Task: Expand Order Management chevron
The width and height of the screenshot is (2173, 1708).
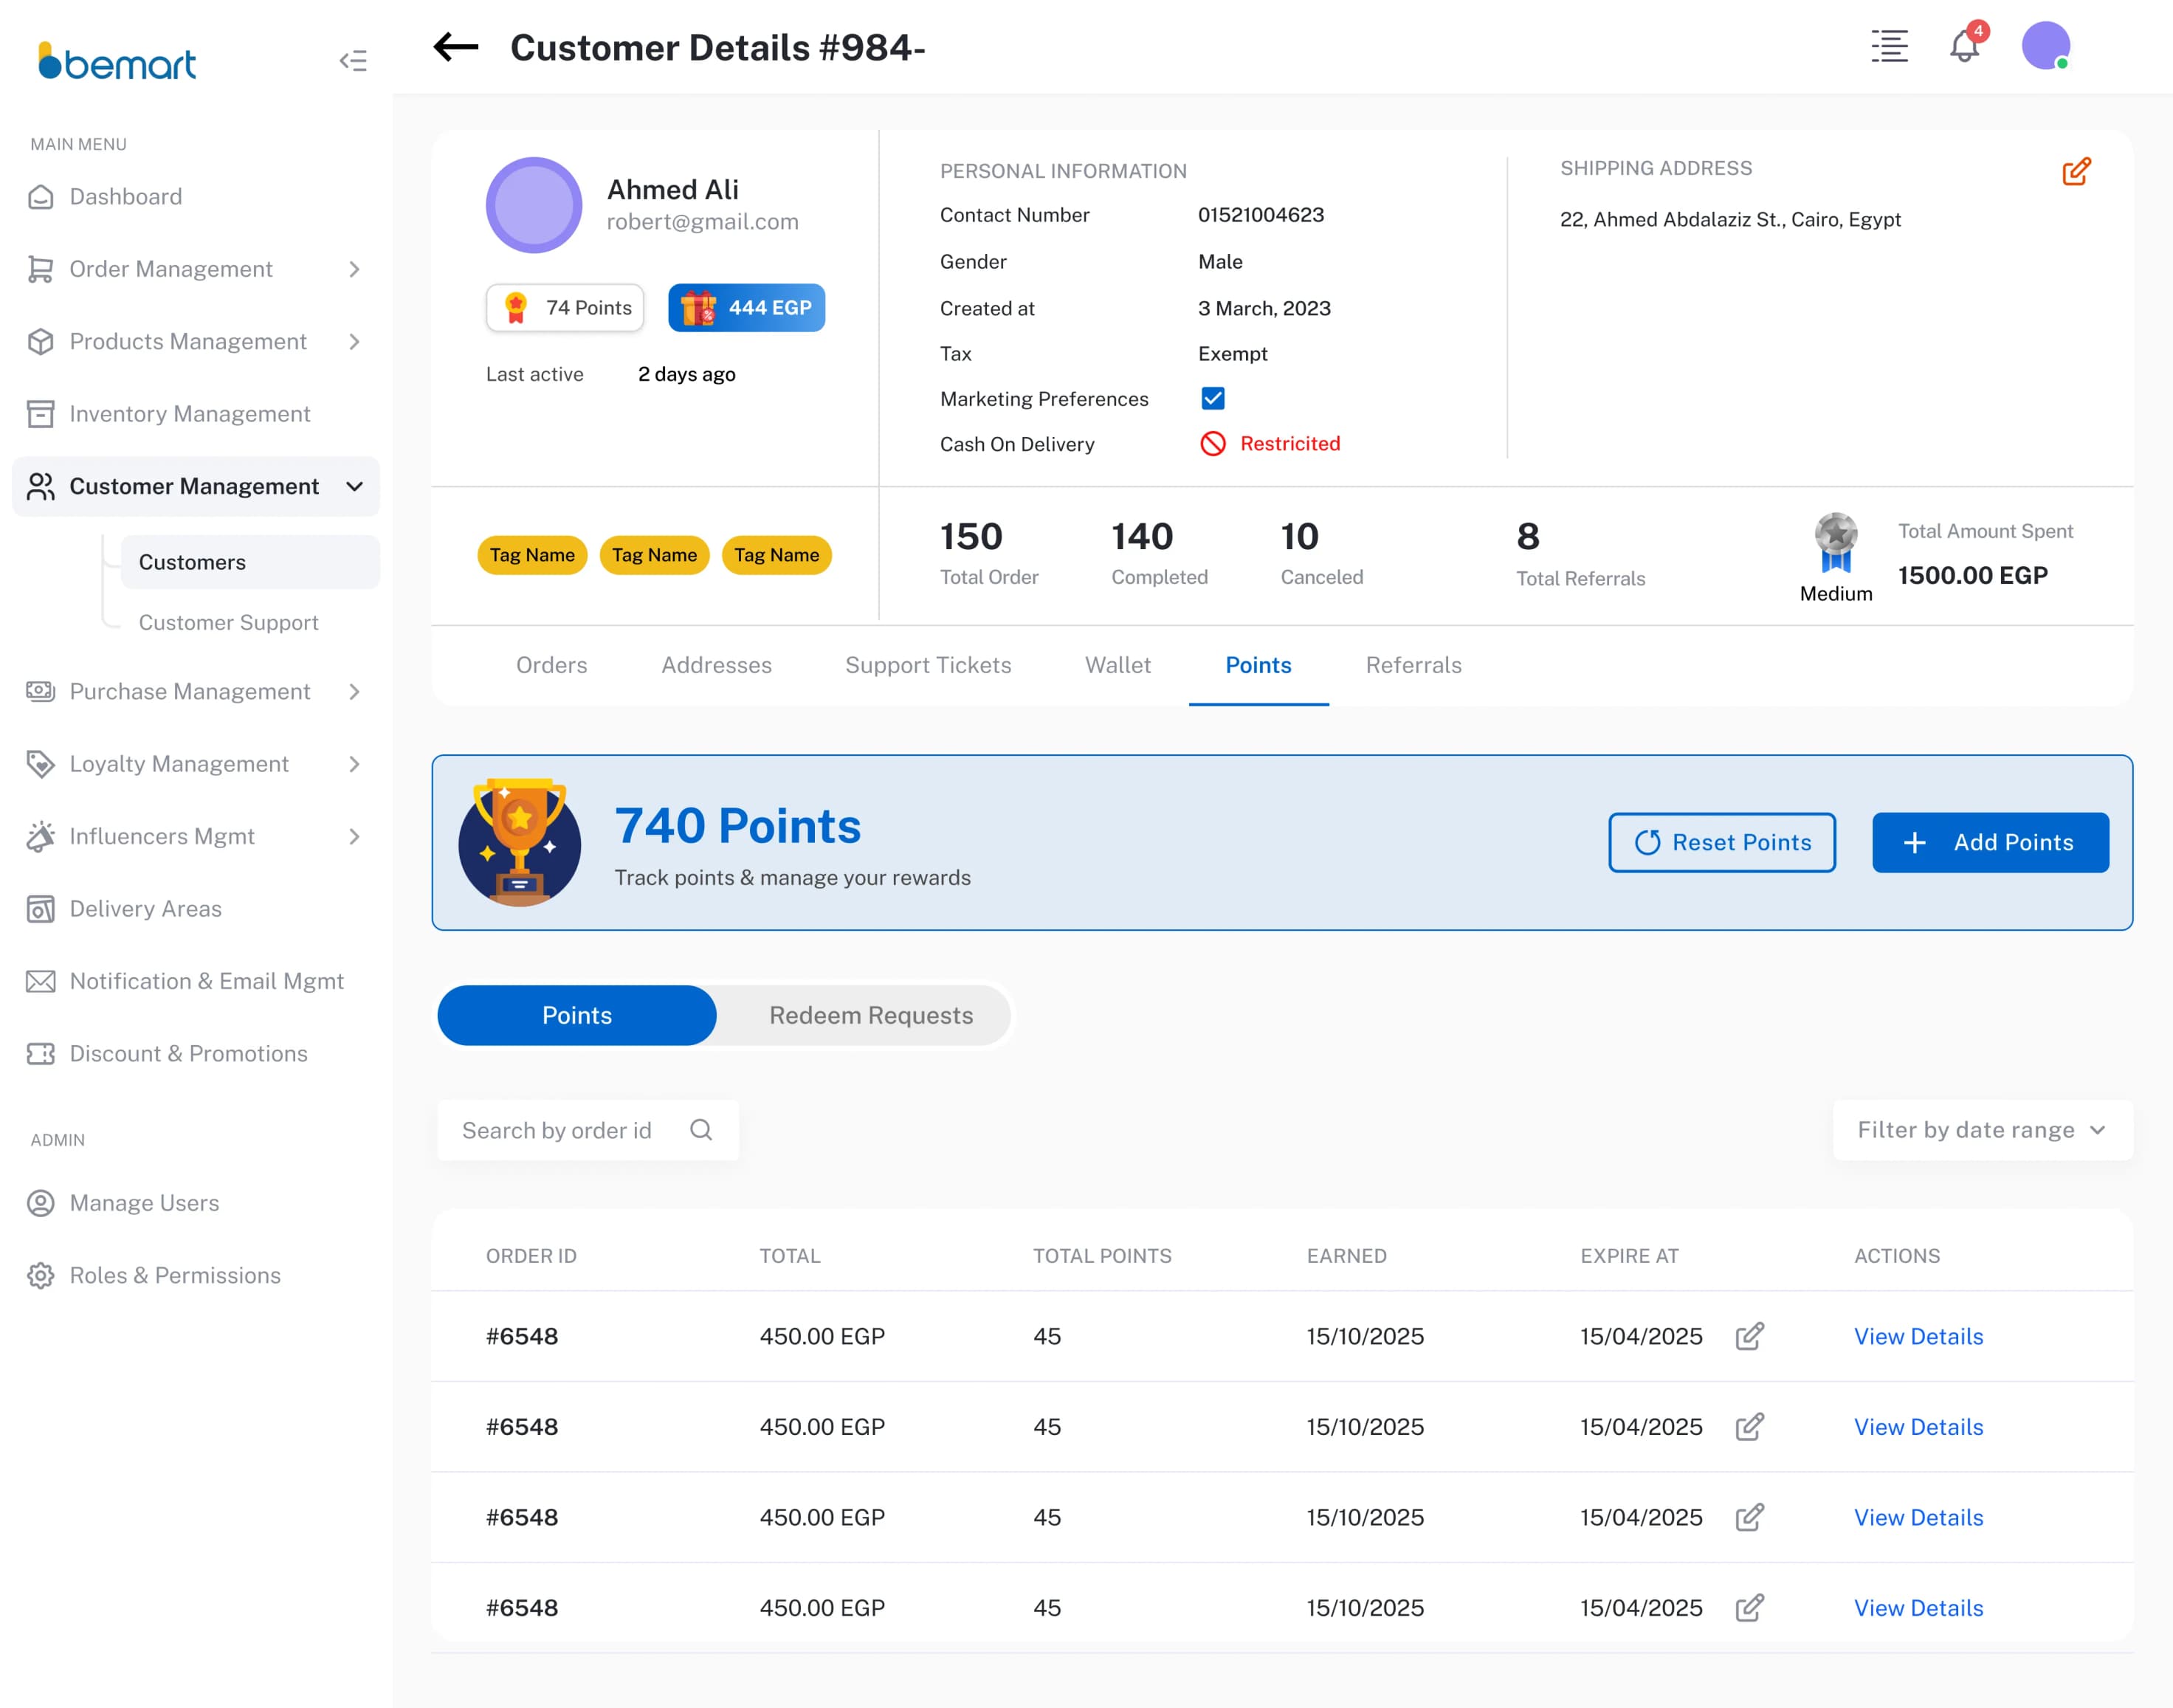Action: (x=354, y=269)
